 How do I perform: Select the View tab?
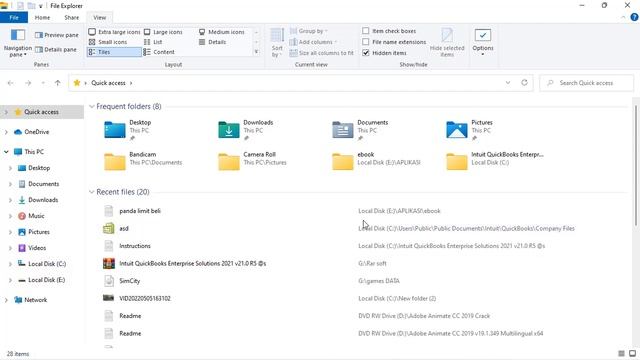[x=100, y=18]
